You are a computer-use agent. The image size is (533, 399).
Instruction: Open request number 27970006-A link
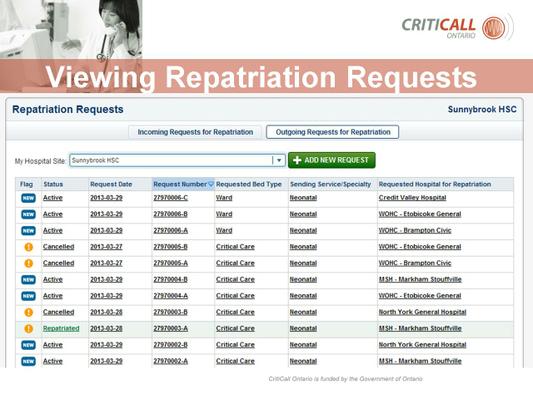pyautogui.click(x=170, y=230)
